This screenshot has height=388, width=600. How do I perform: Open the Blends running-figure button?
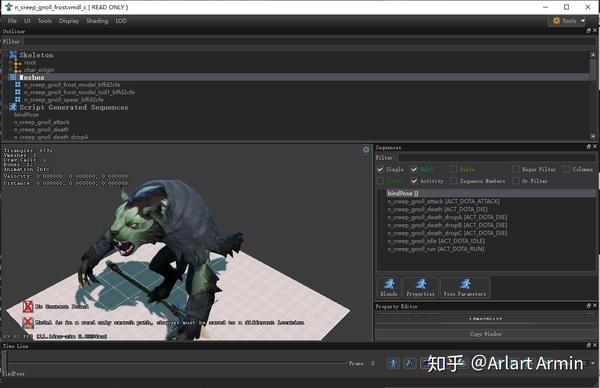[x=389, y=288]
